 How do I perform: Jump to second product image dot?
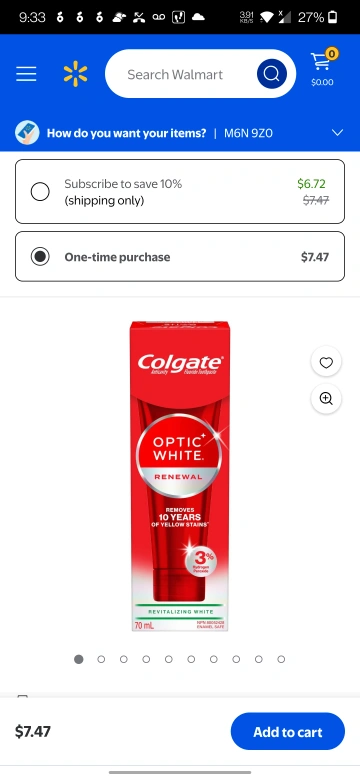tap(101, 659)
